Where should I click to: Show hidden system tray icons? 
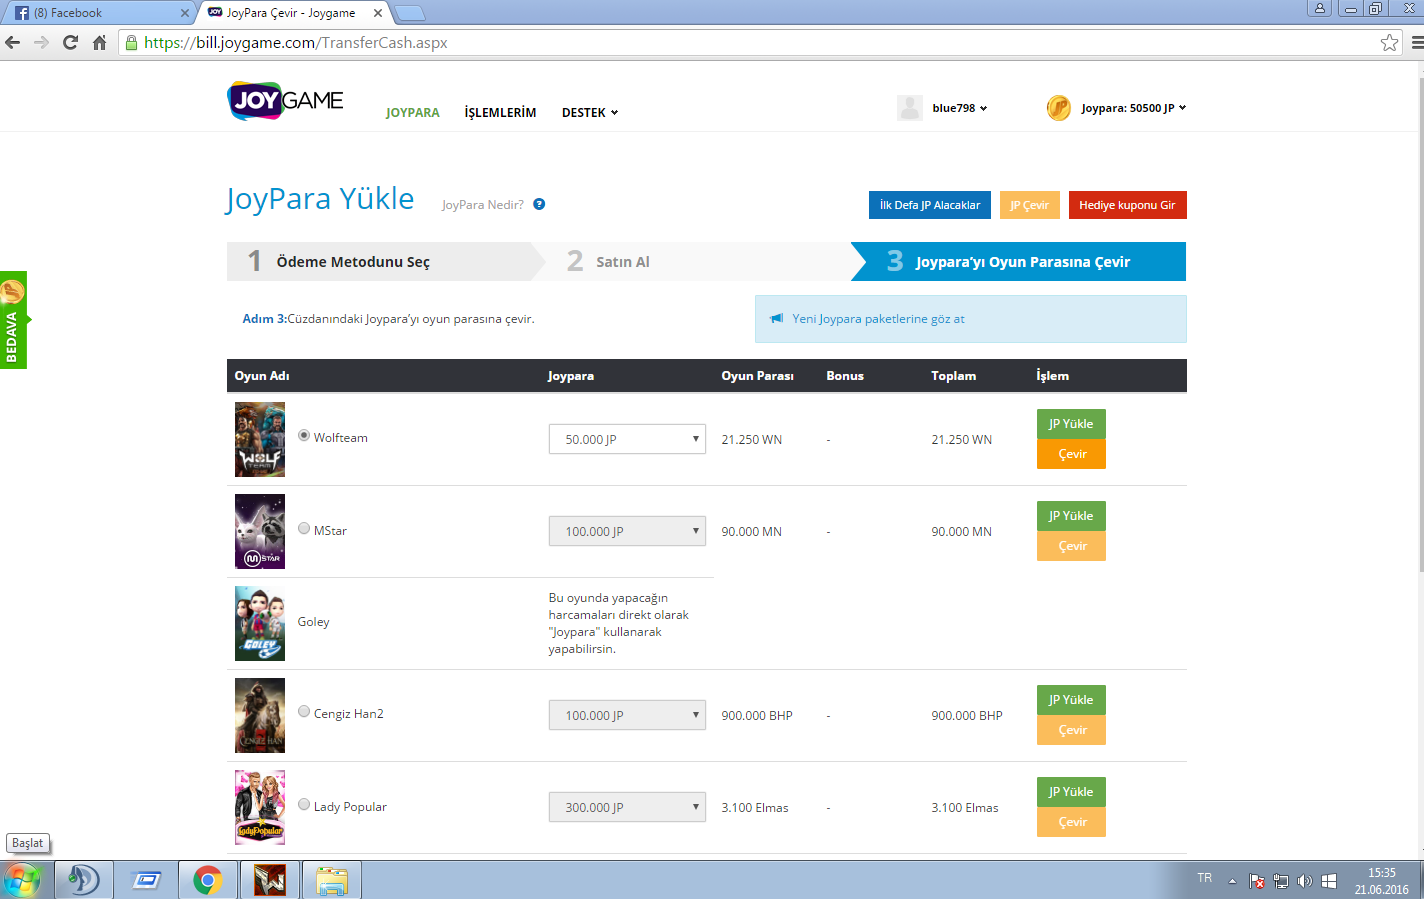point(1232,881)
